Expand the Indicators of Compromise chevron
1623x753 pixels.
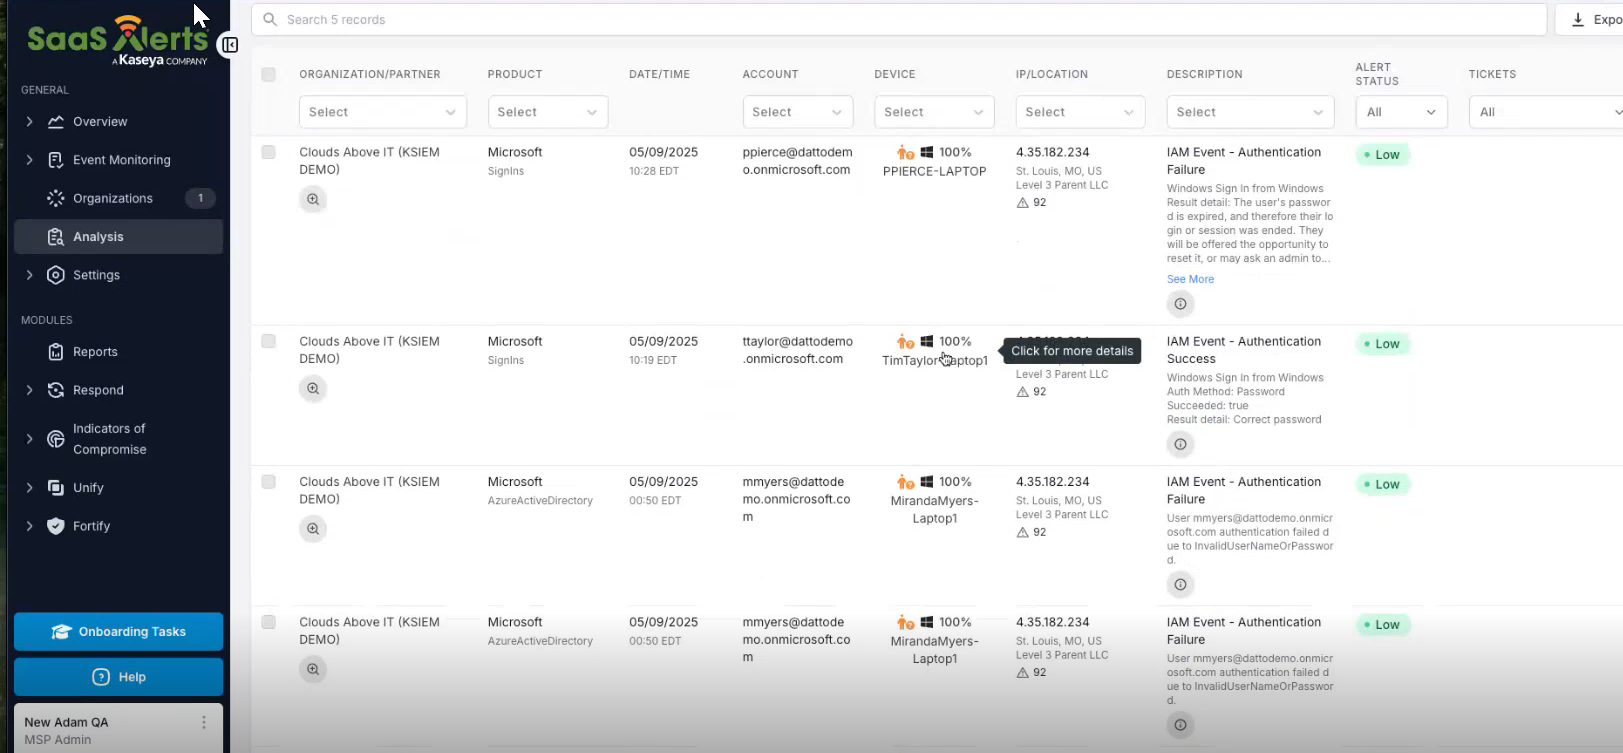coord(29,439)
